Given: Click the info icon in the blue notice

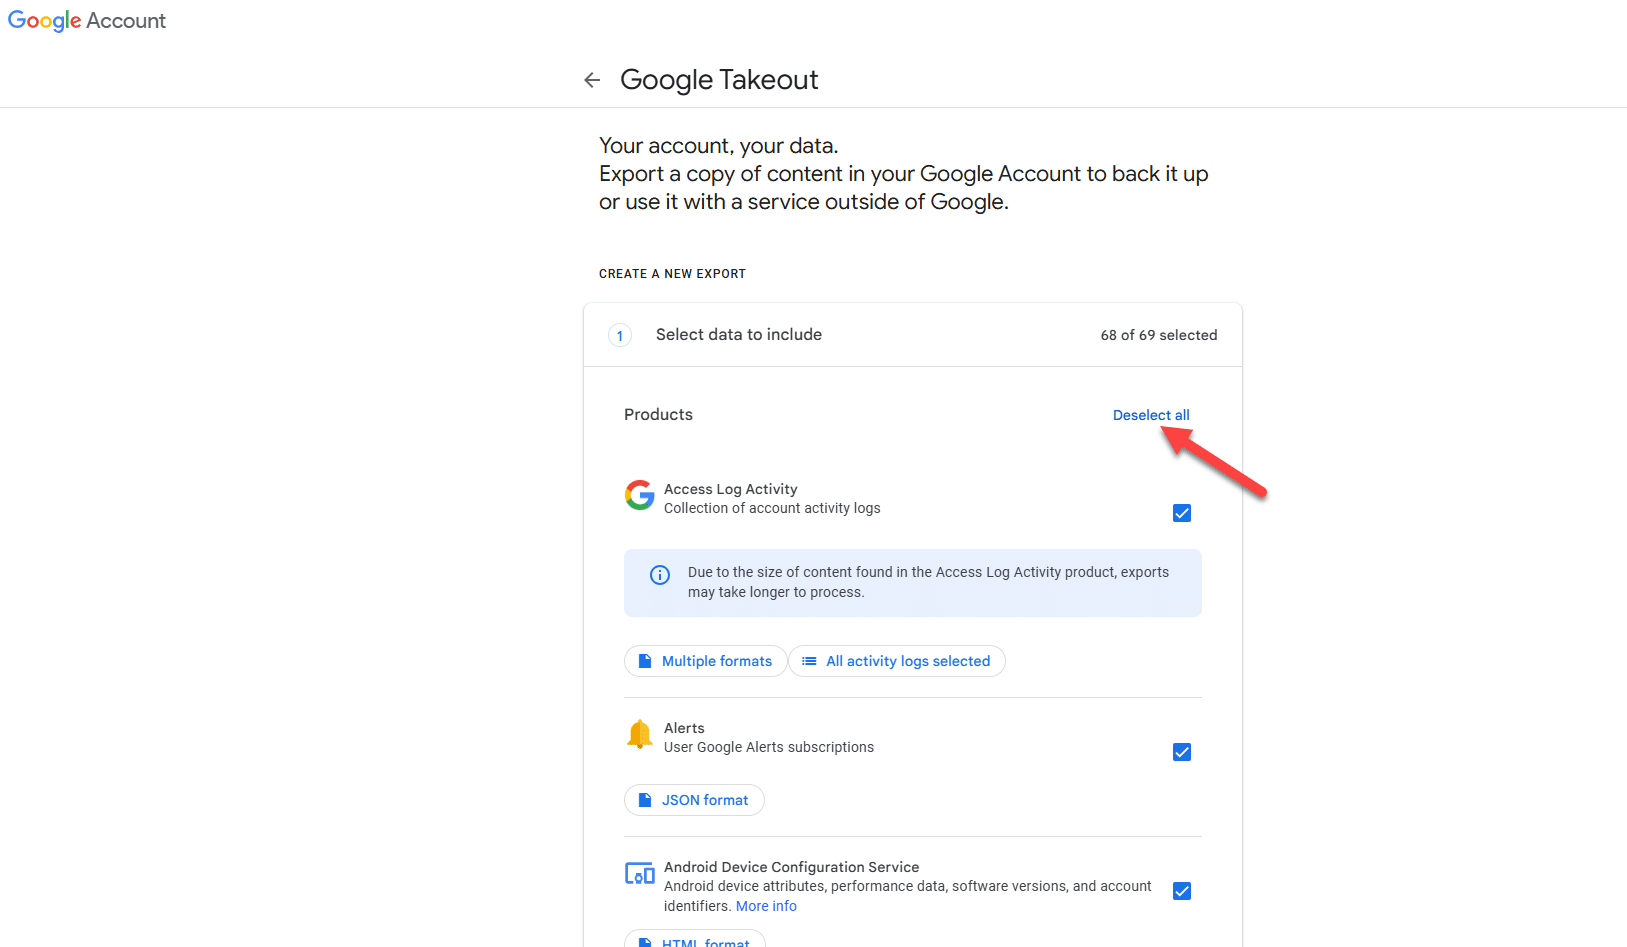Looking at the screenshot, I should 660,575.
